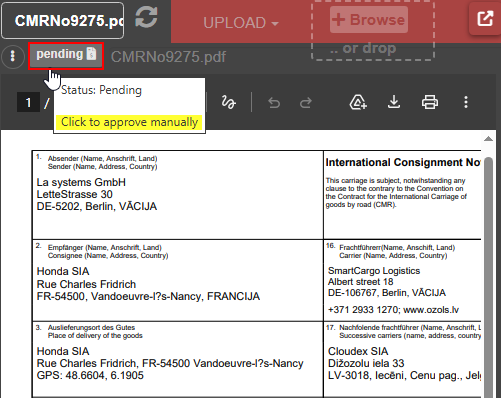Click 'Cloudex SIA' successive carrier text

pyautogui.click(x=358, y=351)
